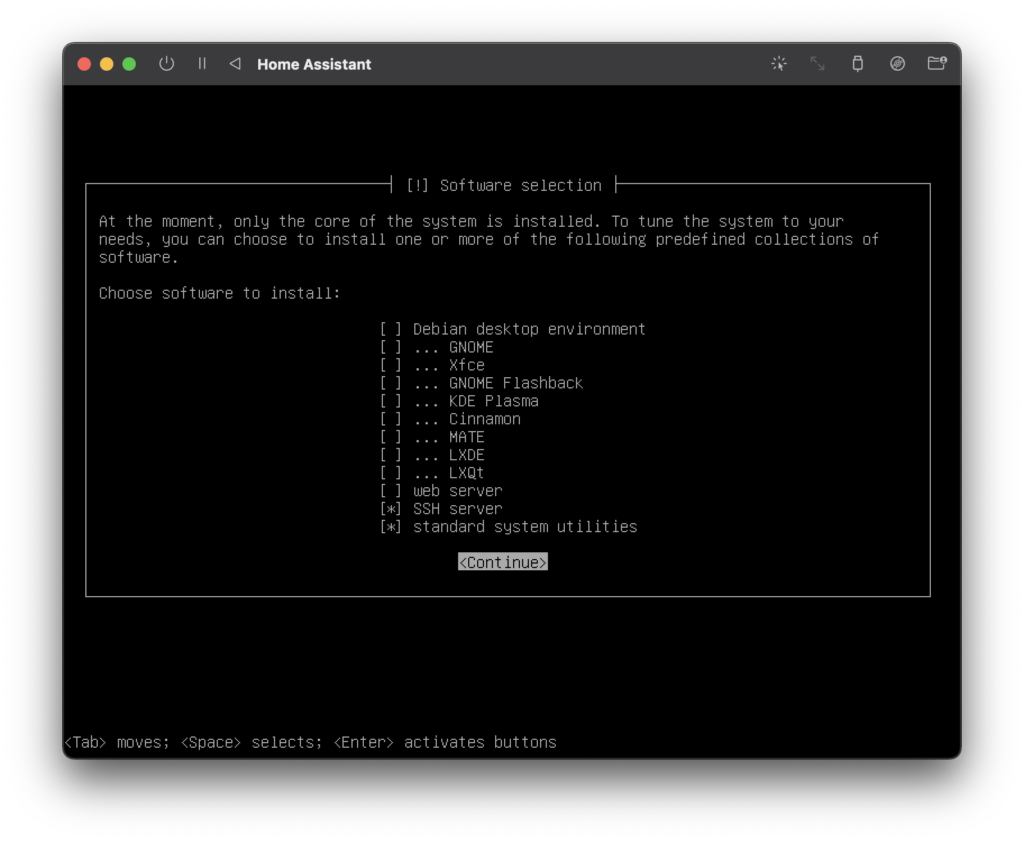The image size is (1024, 842).
Task: Pause the Home Assistant VM
Action: [202, 63]
